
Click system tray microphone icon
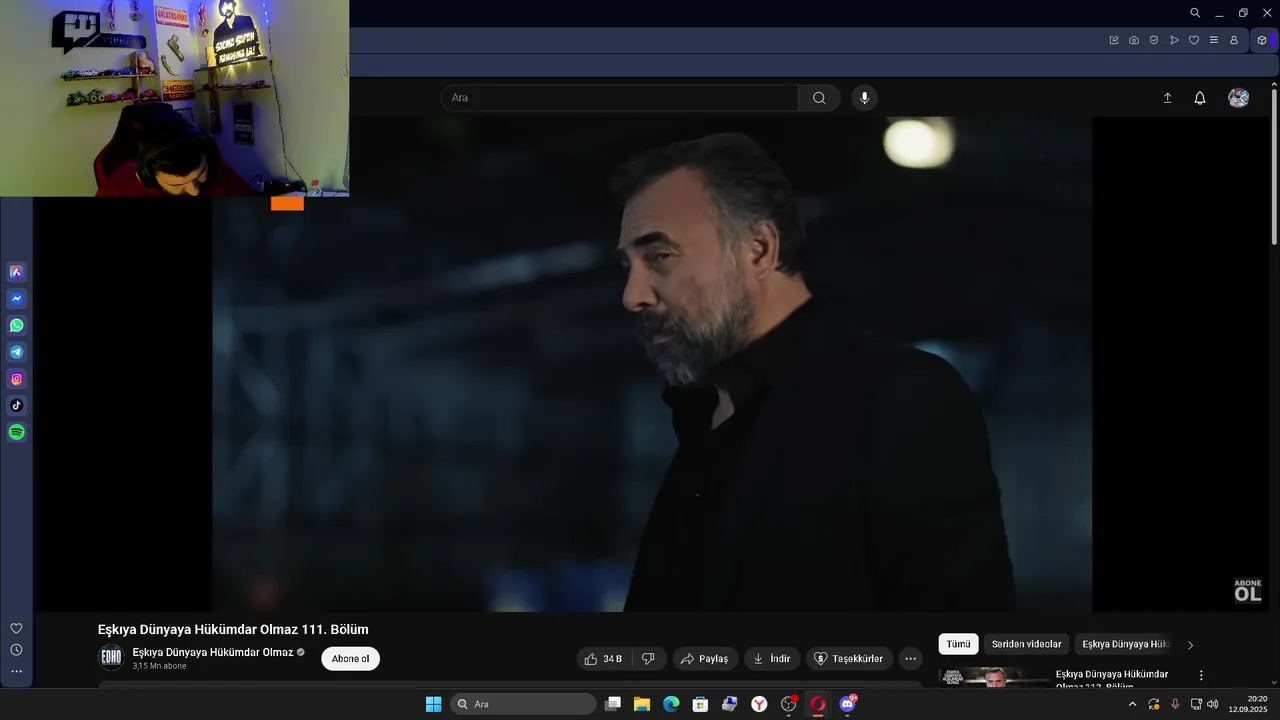(1175, 704)
